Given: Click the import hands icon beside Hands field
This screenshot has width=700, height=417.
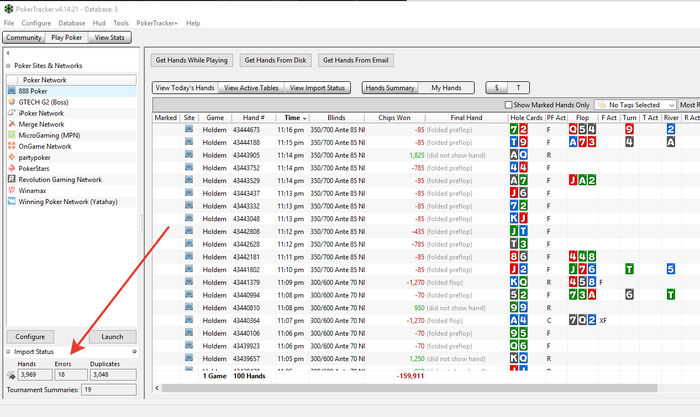Looking at the screenshot, I should click(11, 375).
